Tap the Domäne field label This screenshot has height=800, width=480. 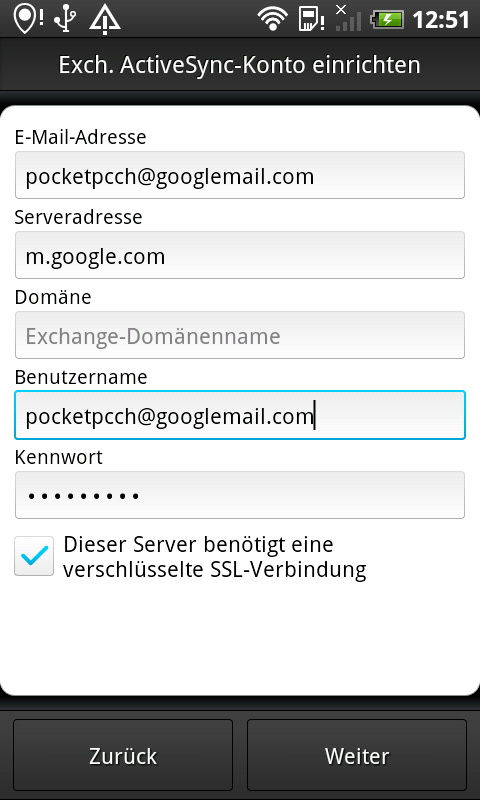(53, 297)
